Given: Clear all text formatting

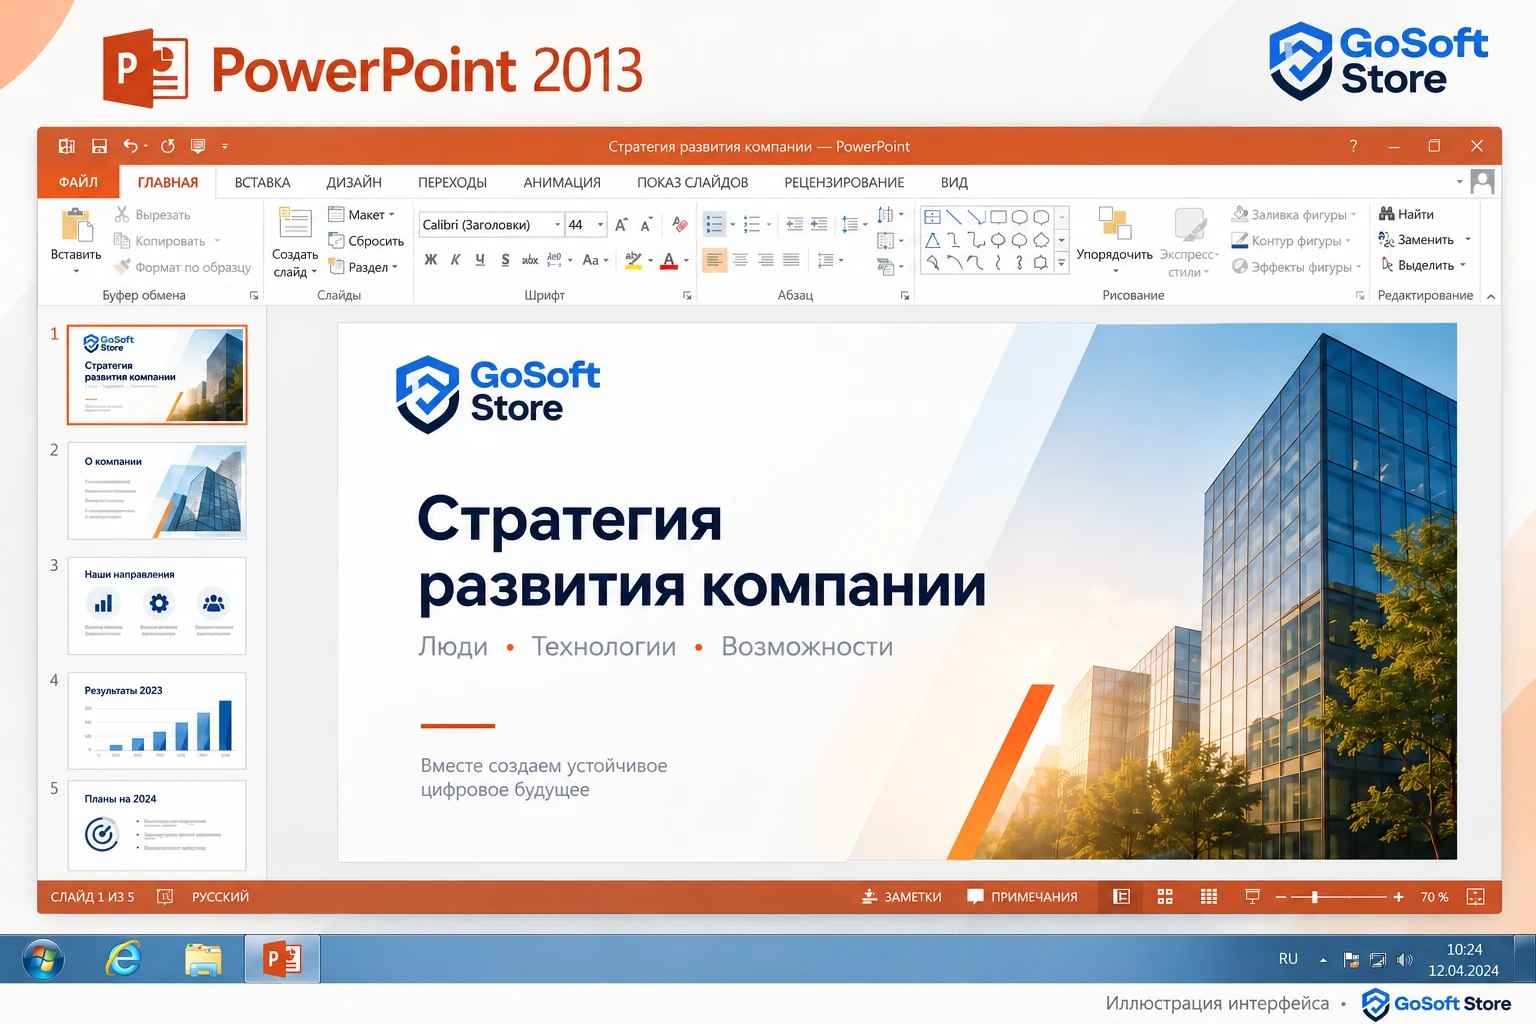Looking at the screenshot, I should (680, 225).
